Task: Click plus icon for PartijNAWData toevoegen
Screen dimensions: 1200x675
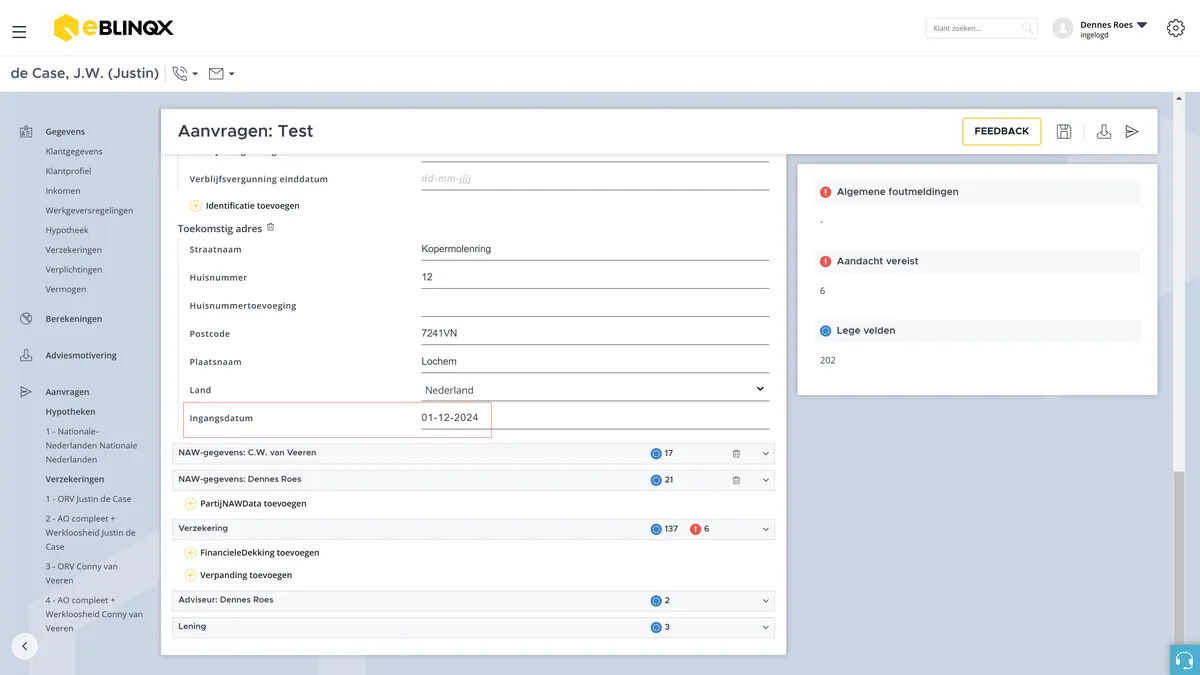Action: (x=190, y=504)
